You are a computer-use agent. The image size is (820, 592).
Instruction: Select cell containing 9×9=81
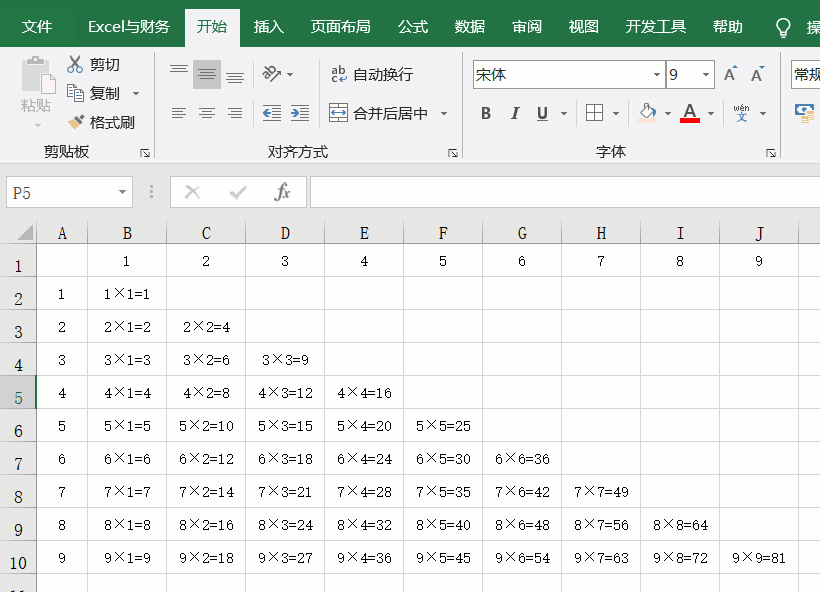[759, 558]
